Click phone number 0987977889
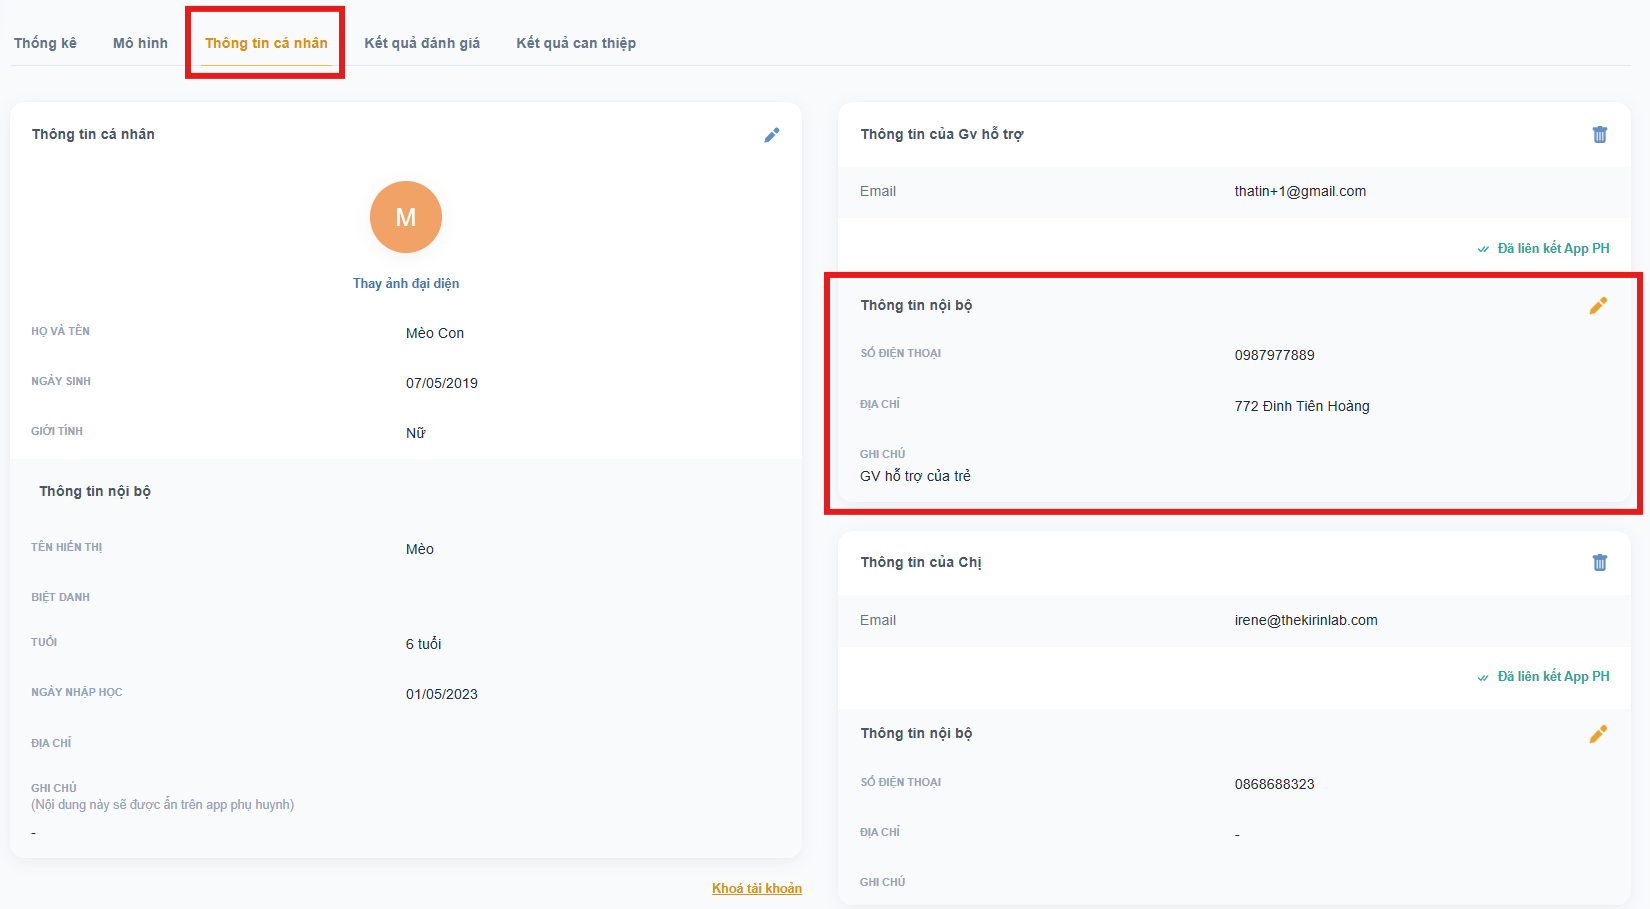 pos(1274,355)
